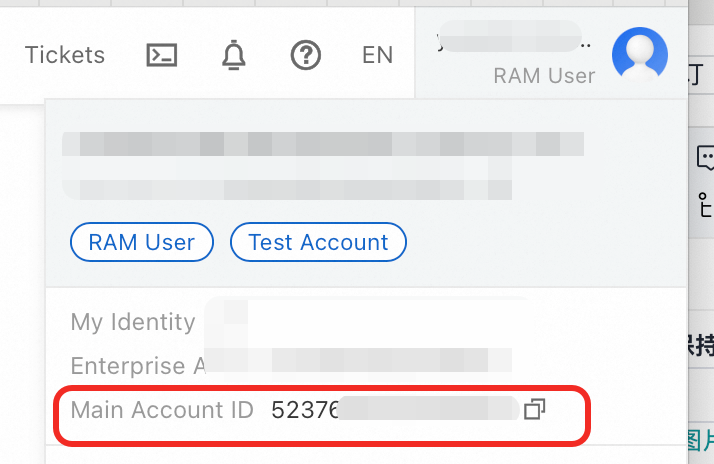Screen dimensions: 714x464
Task: Select the blurred account name in the panel
Action: click(320, 144)
